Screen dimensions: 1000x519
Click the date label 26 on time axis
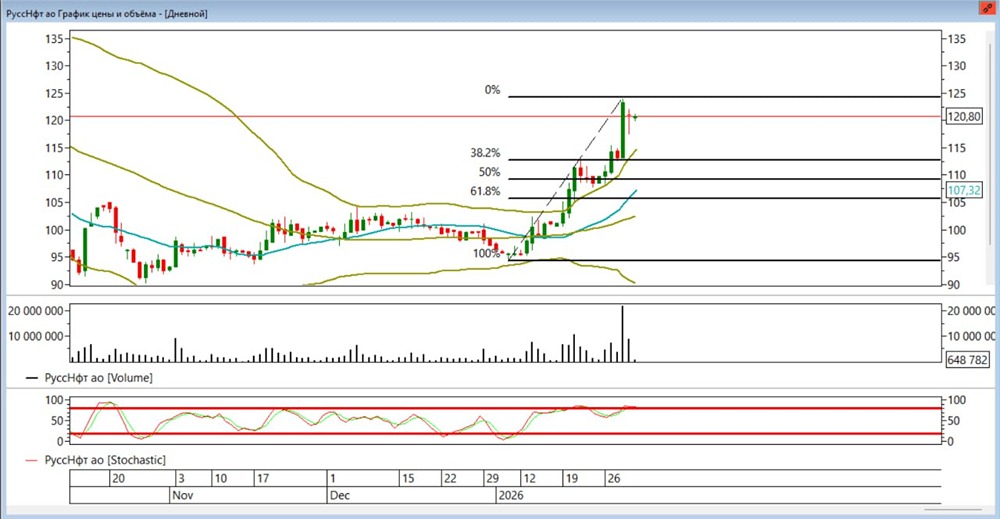[x=614, y=478]
